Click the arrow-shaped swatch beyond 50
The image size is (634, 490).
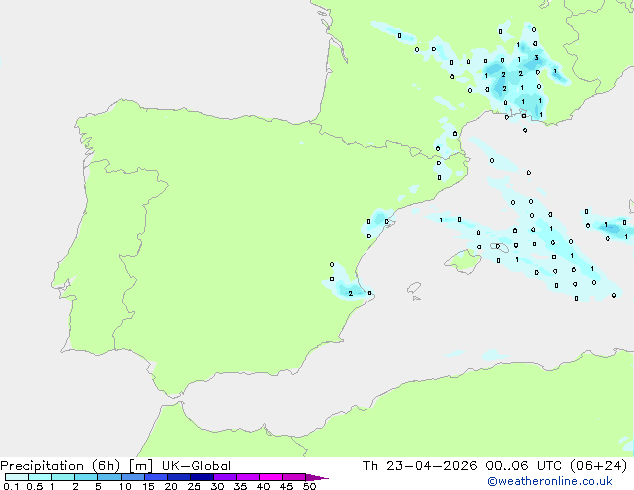coord(317,477)
